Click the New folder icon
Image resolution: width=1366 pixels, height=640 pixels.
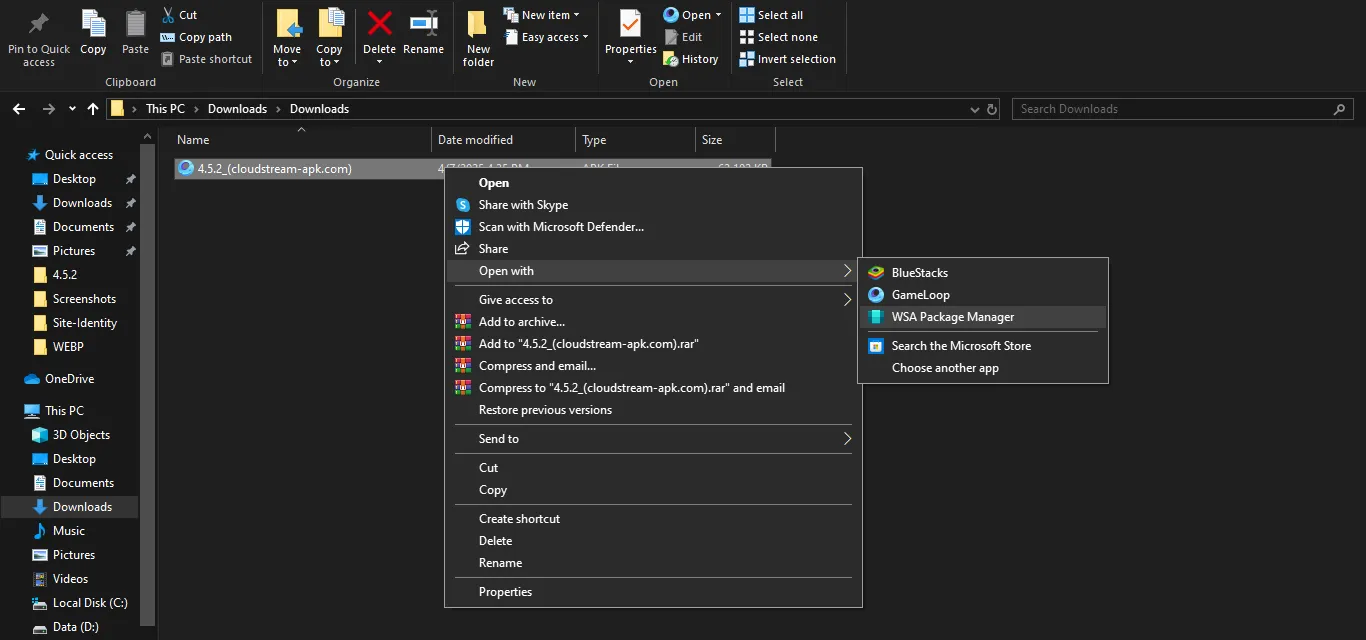point(478,24)
